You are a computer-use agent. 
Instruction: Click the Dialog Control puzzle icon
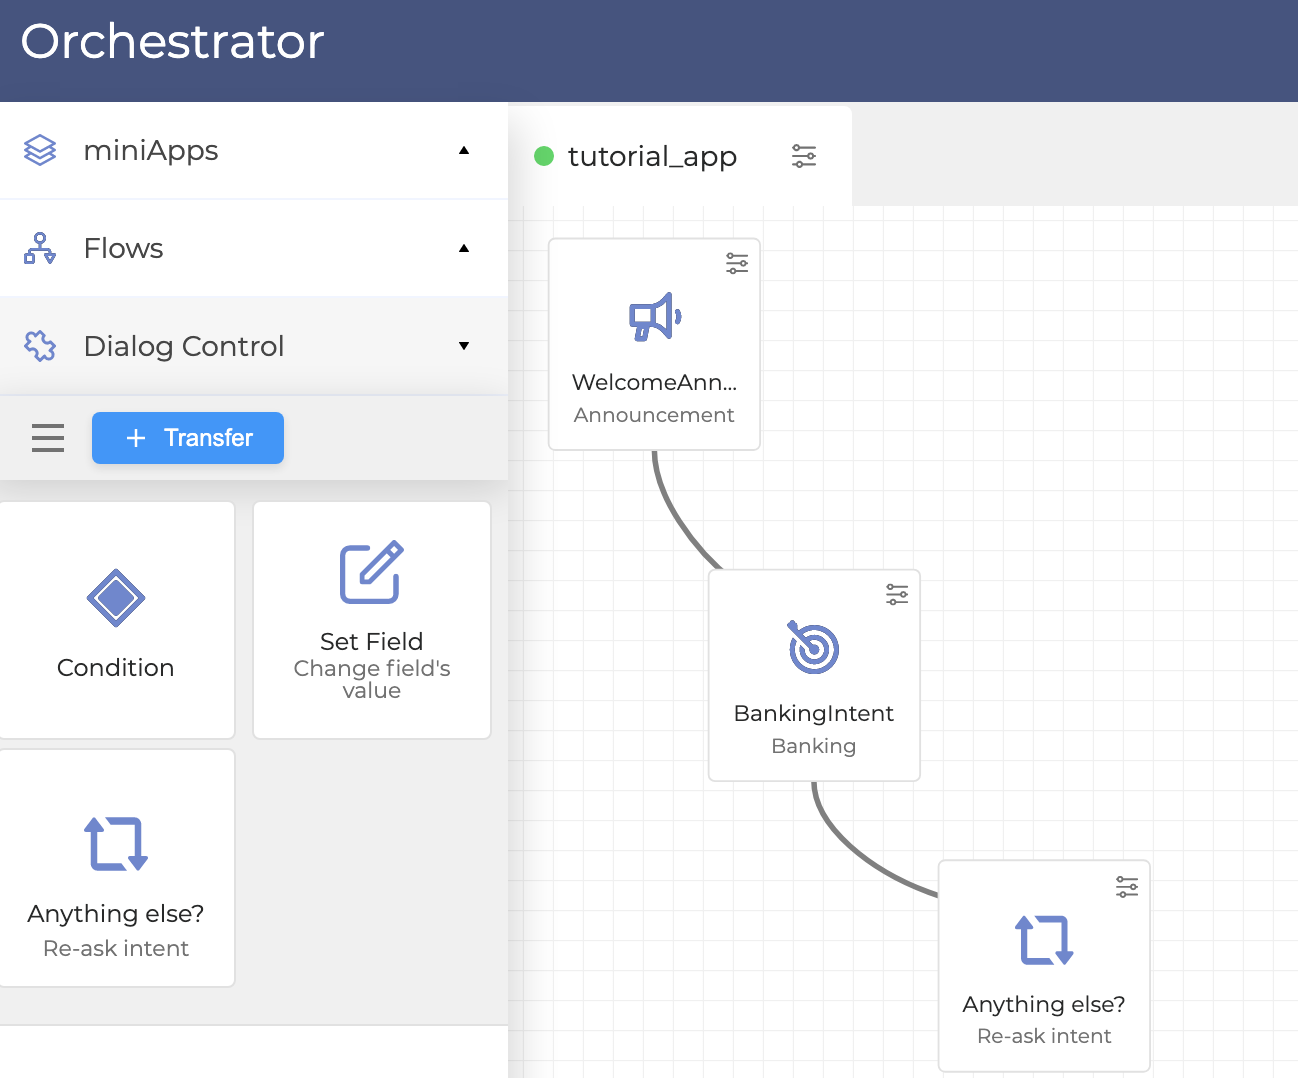point(40,346)
